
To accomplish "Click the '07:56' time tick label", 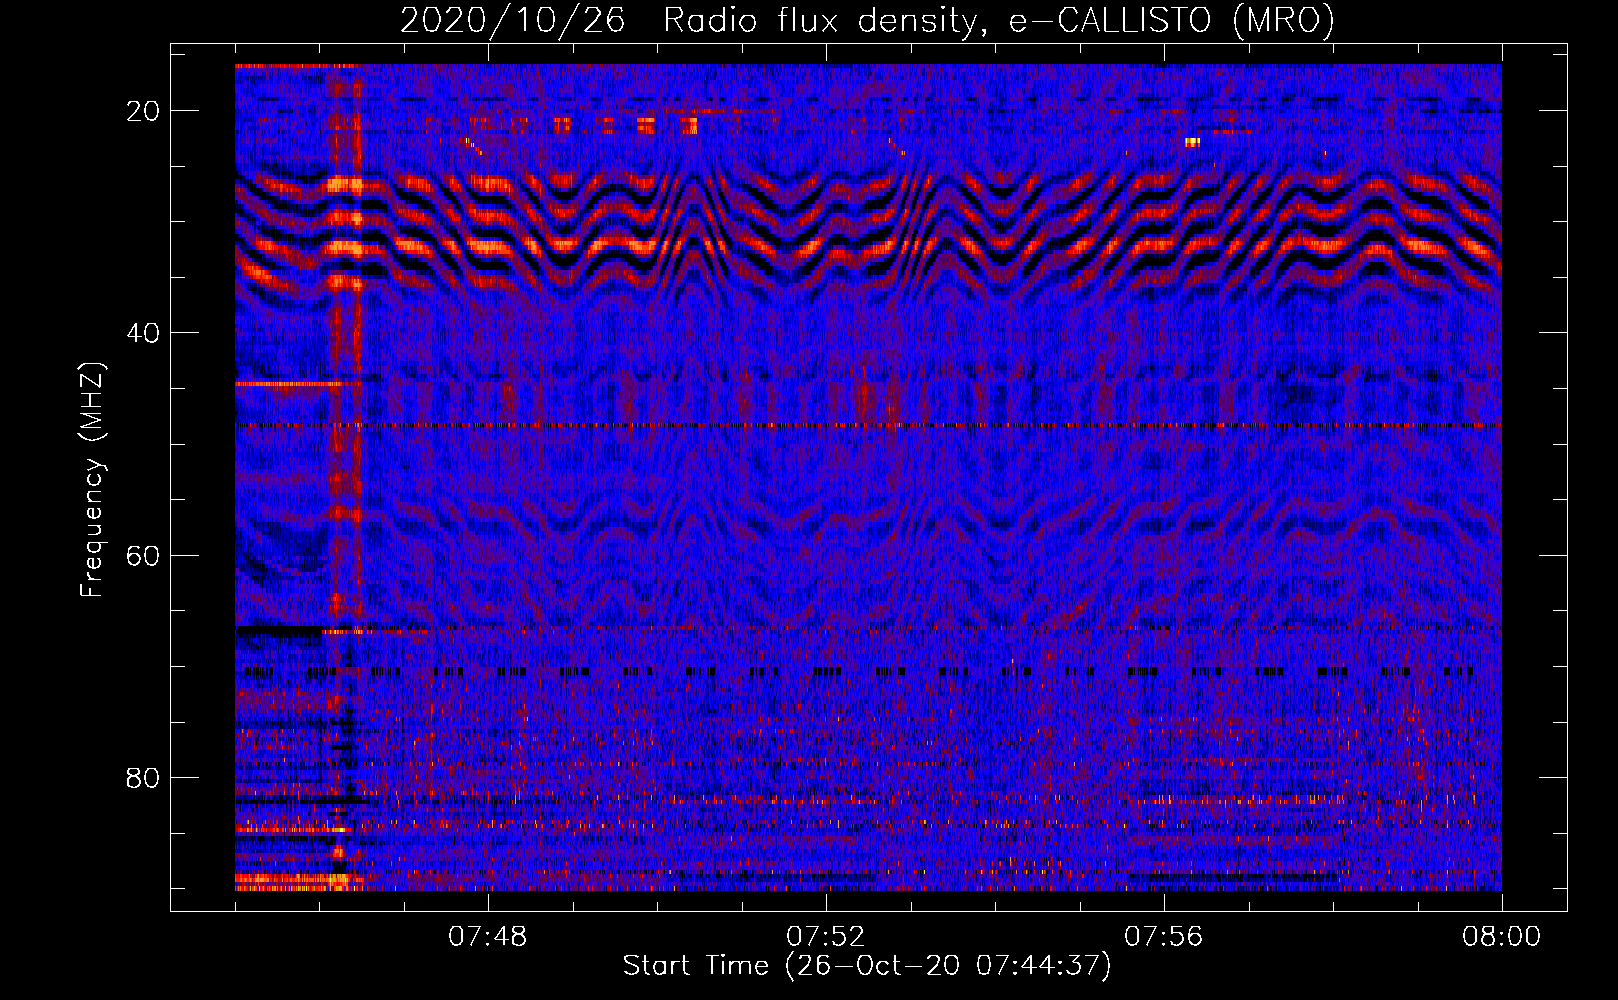I will point(1164,937).
